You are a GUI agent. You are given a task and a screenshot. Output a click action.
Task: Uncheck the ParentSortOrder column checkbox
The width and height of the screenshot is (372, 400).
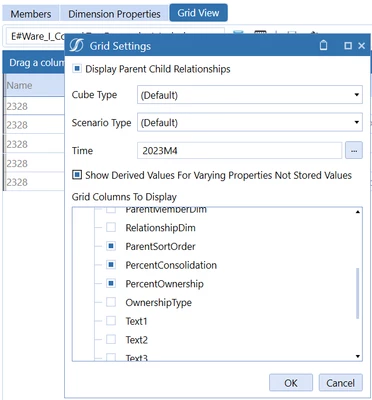pyautogui.click(x=111, y=246)
